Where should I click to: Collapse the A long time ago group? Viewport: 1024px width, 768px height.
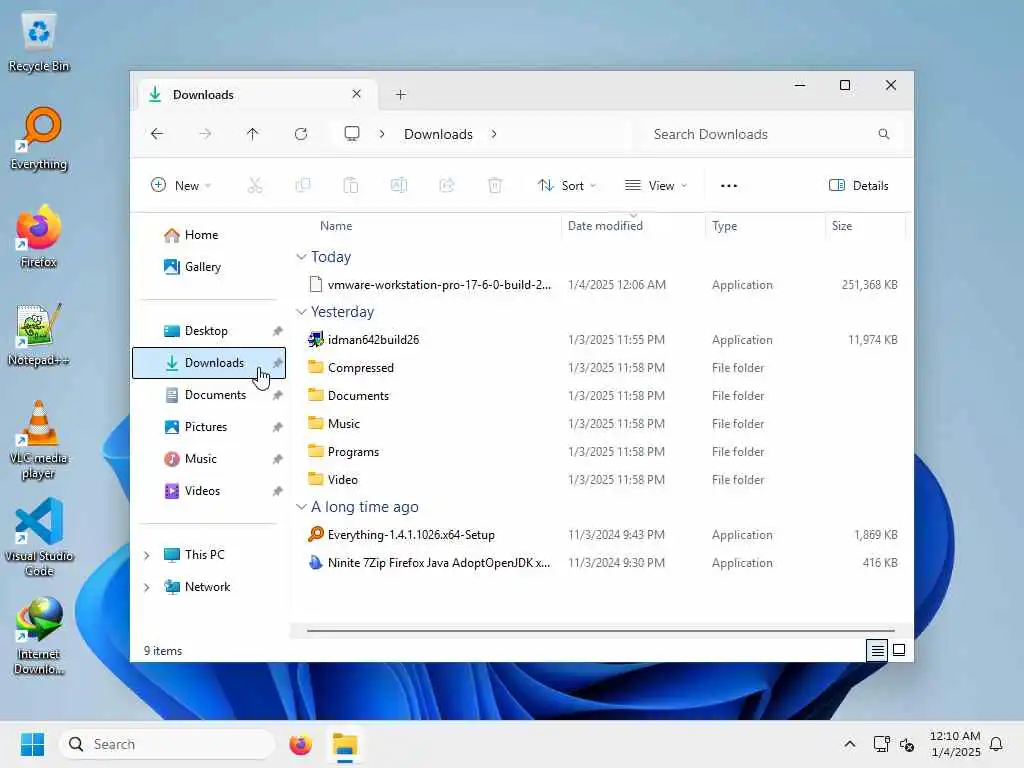[301, 507]
